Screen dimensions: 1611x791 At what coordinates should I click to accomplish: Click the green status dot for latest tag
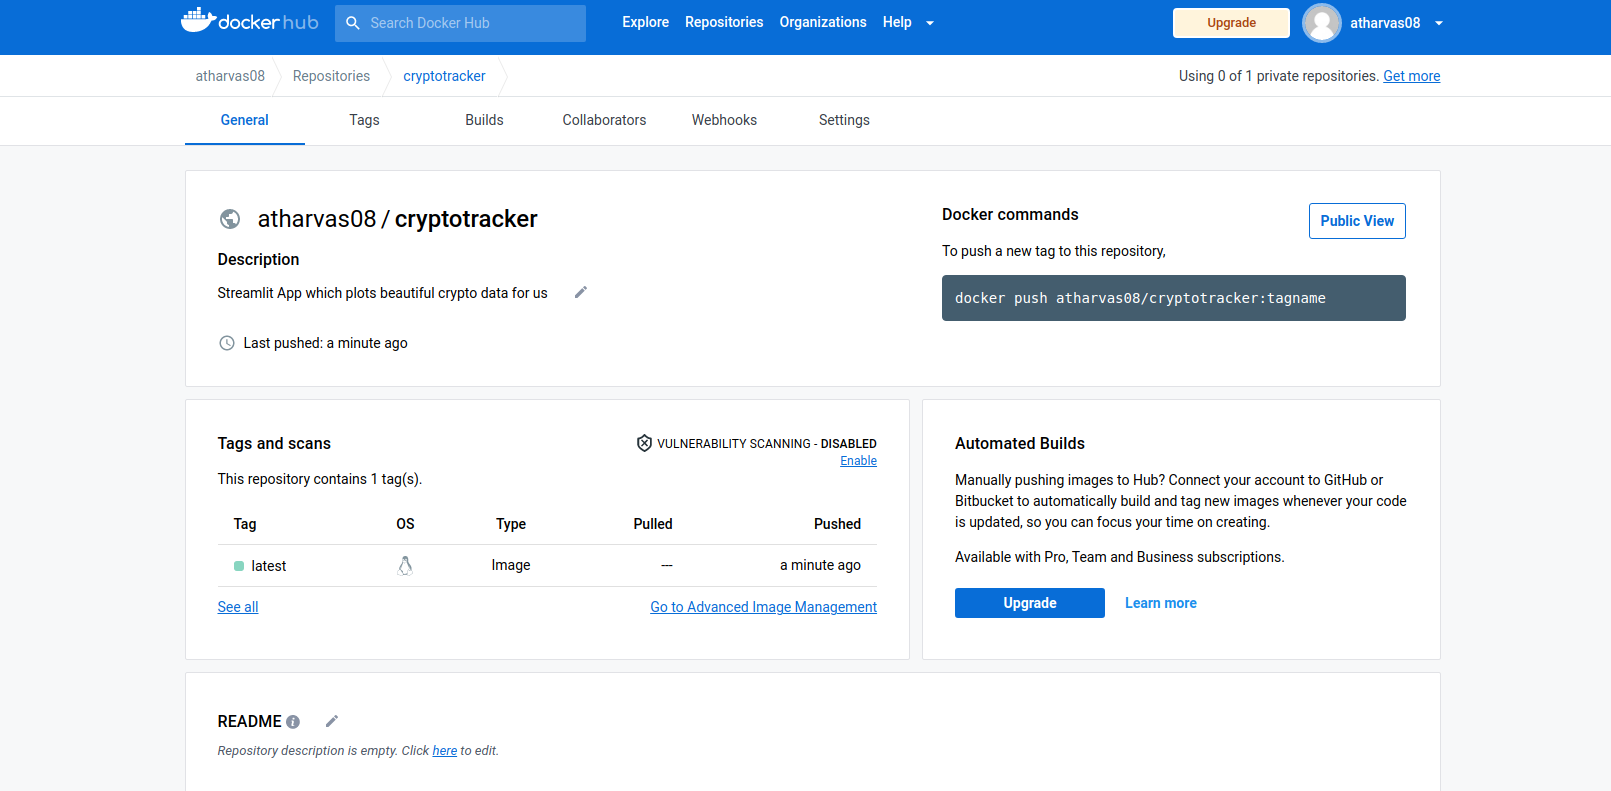tap(239, 566)
